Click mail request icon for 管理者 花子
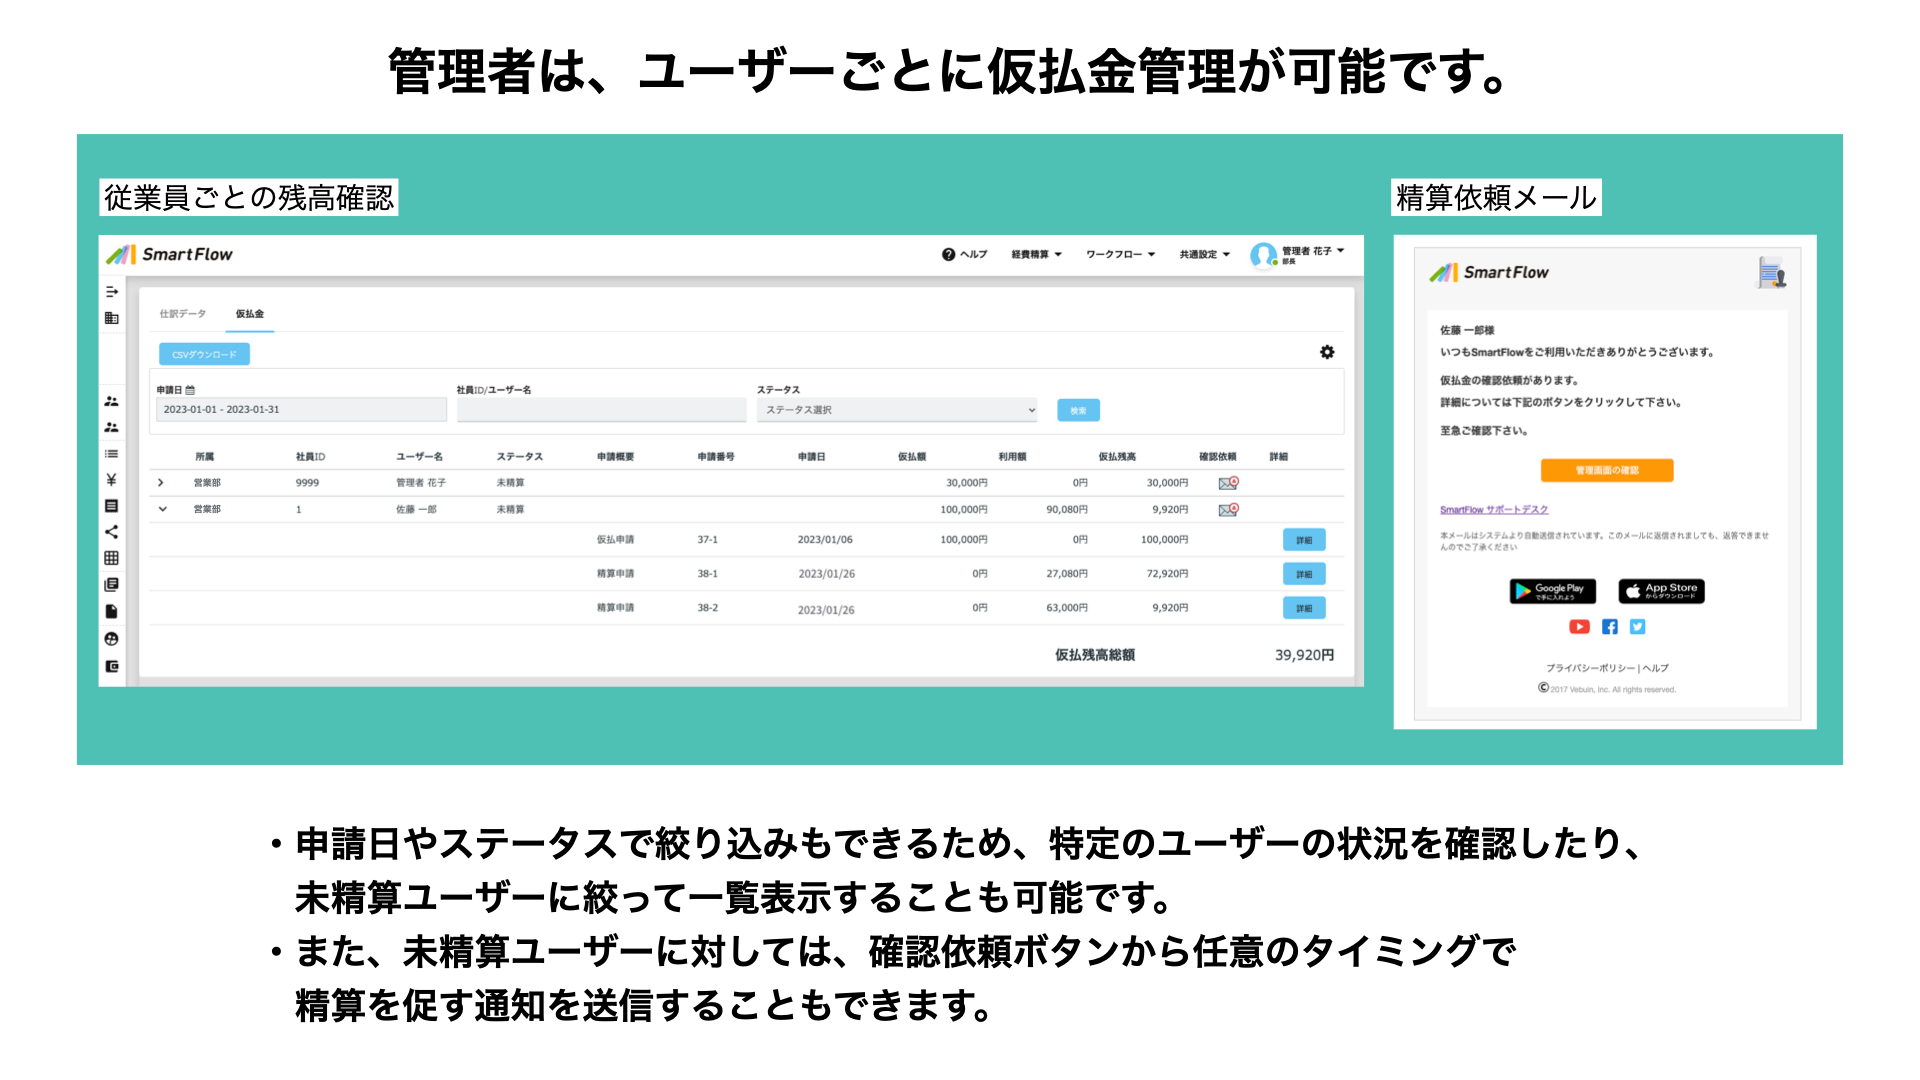Screen dimensions: 1920x1080 [x=1228, y=483]
